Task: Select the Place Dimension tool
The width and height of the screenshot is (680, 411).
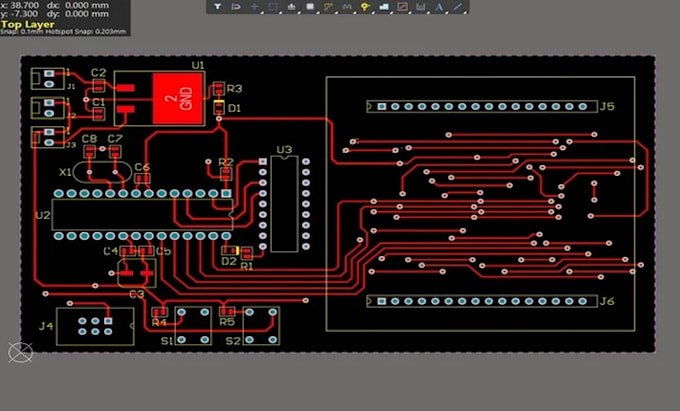Action: click(x=421, y=7)
